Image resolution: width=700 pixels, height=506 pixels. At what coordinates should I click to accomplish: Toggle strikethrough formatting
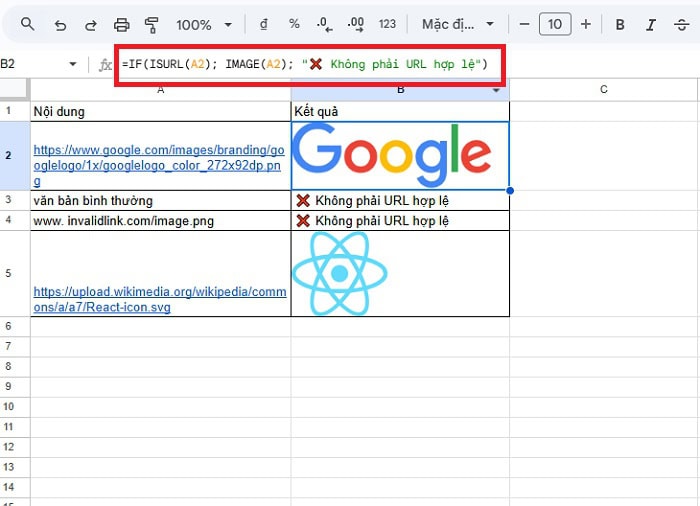[x=681, y=24]
